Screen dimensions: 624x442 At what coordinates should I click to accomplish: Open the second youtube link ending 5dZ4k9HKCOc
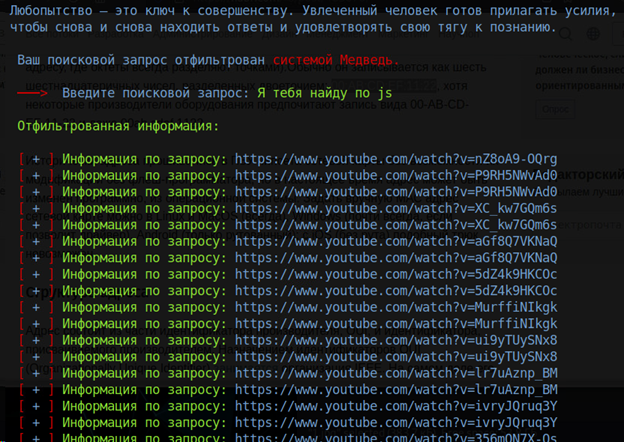tap(396, 291)
